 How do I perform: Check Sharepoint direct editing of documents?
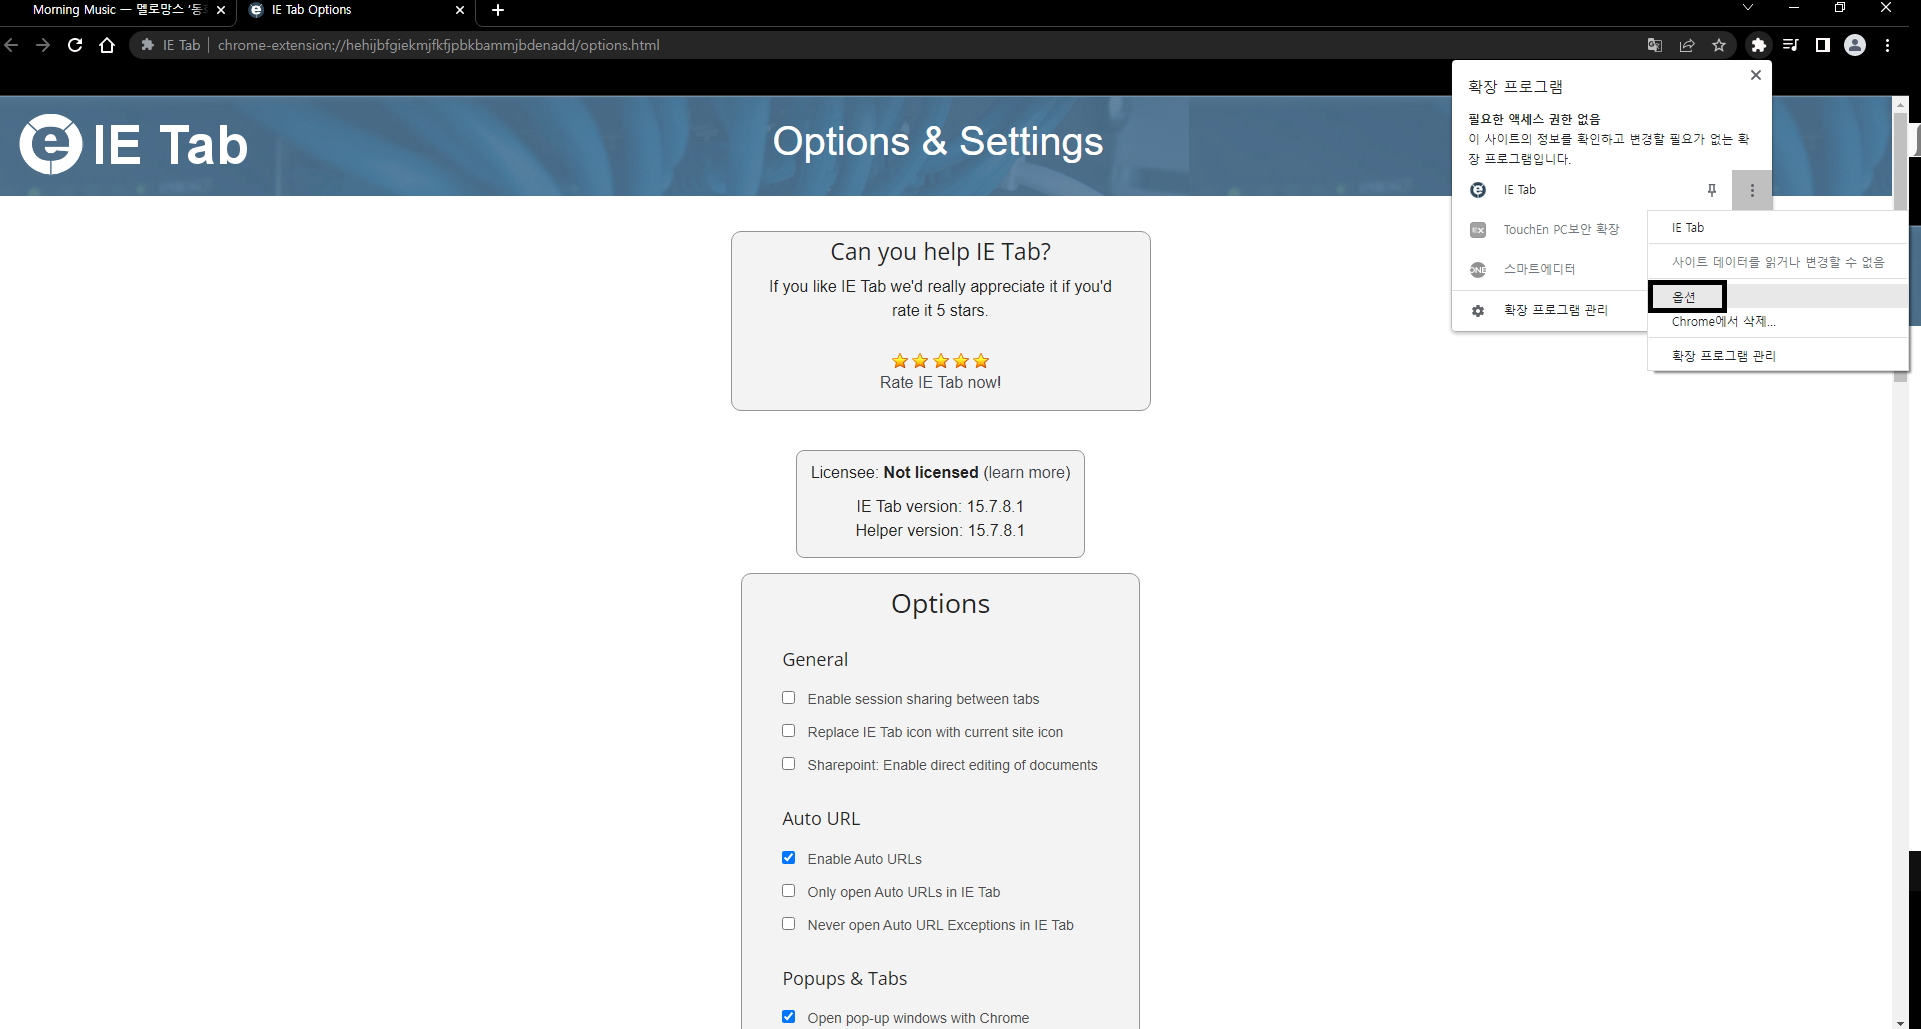[788, 764]
